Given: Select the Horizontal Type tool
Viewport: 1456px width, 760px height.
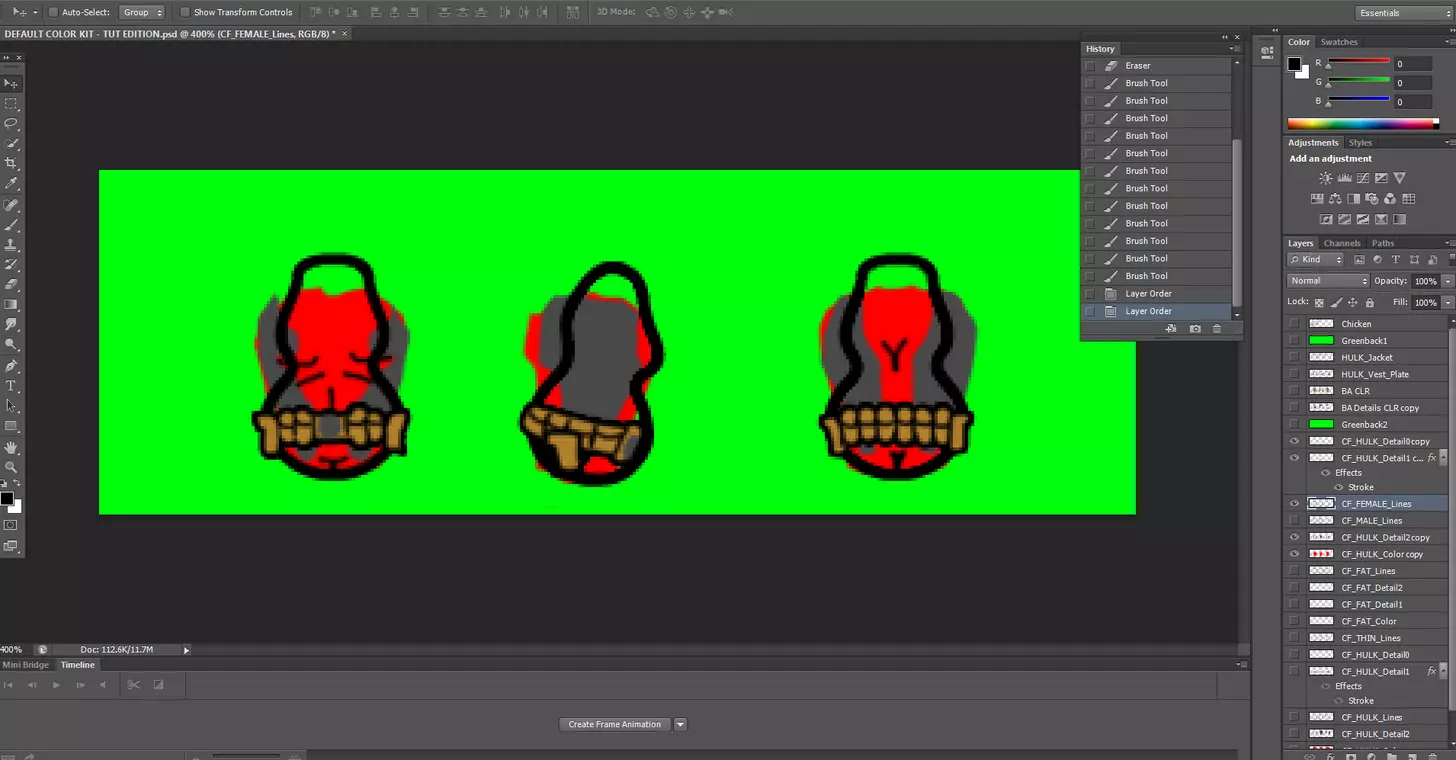Looking at the screenshot, I should [x=12, y=386].
